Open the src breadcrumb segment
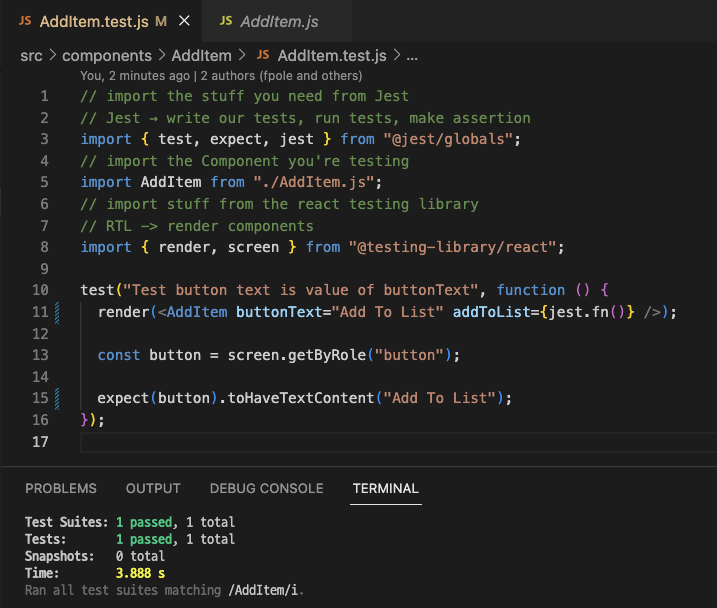Viewport: 717px width, 608px height. pyautogui.click(x=31, y=55)
